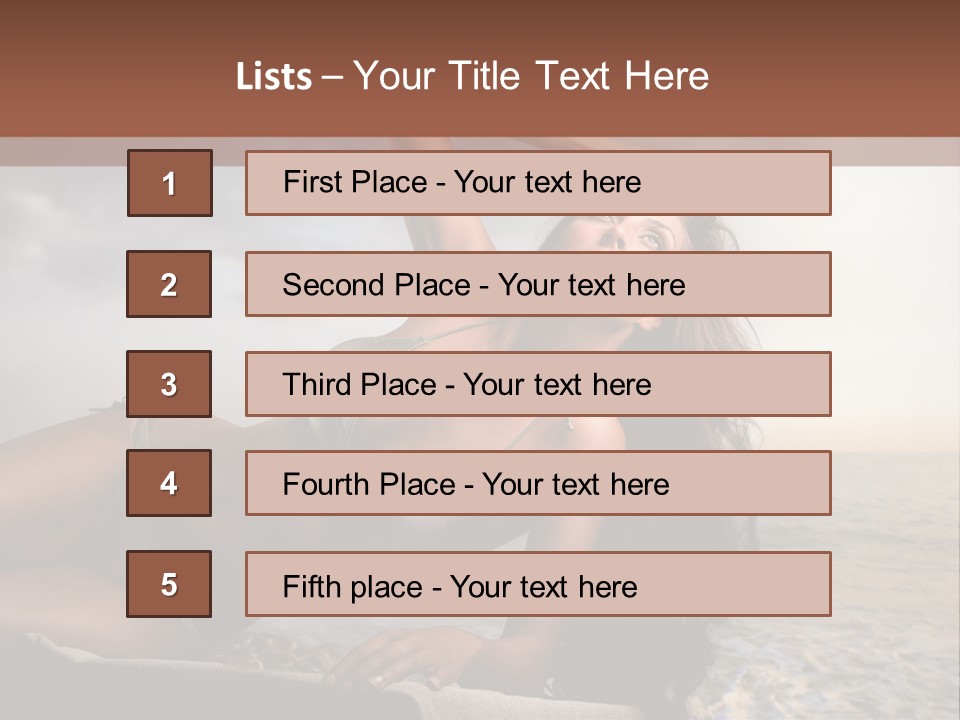Click the word 'First' in first bar
This screenshot has width=960, height=720.
[x=311, y=182]
